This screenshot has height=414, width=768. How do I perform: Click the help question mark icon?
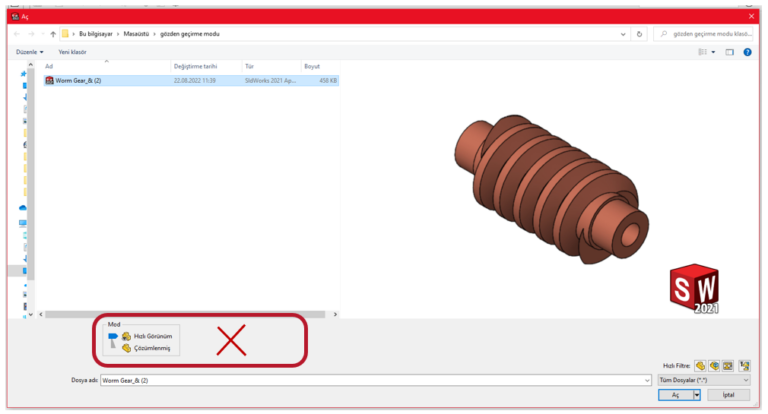click(747, 51)
